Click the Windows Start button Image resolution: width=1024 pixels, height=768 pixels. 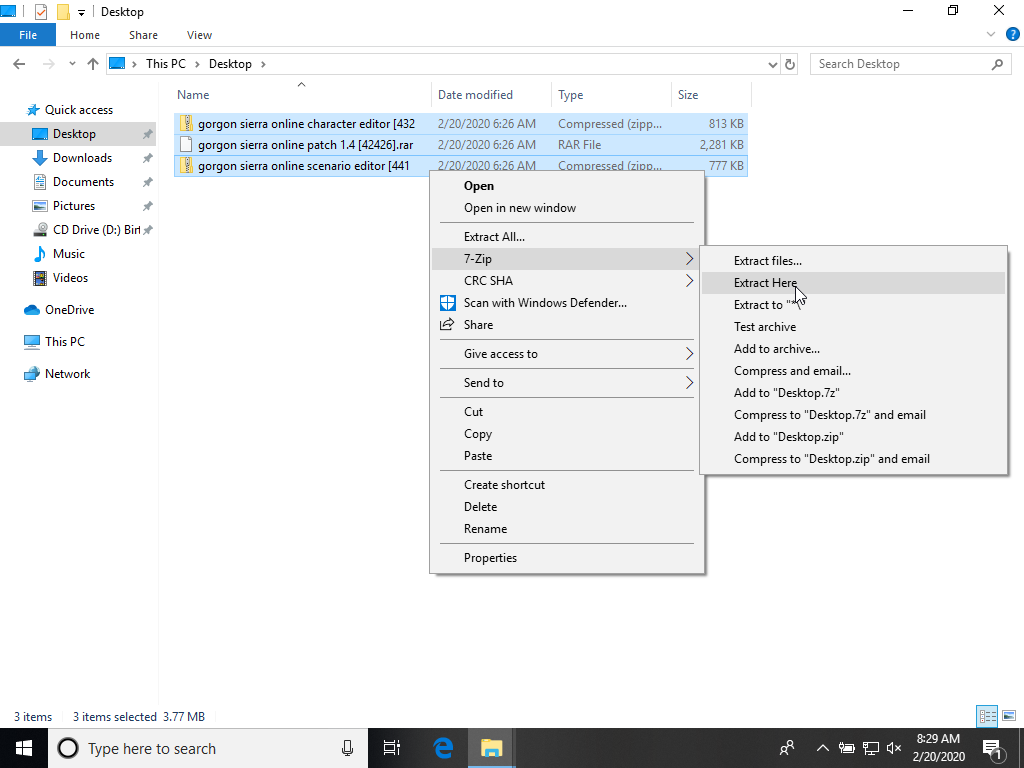pos(24,748)
